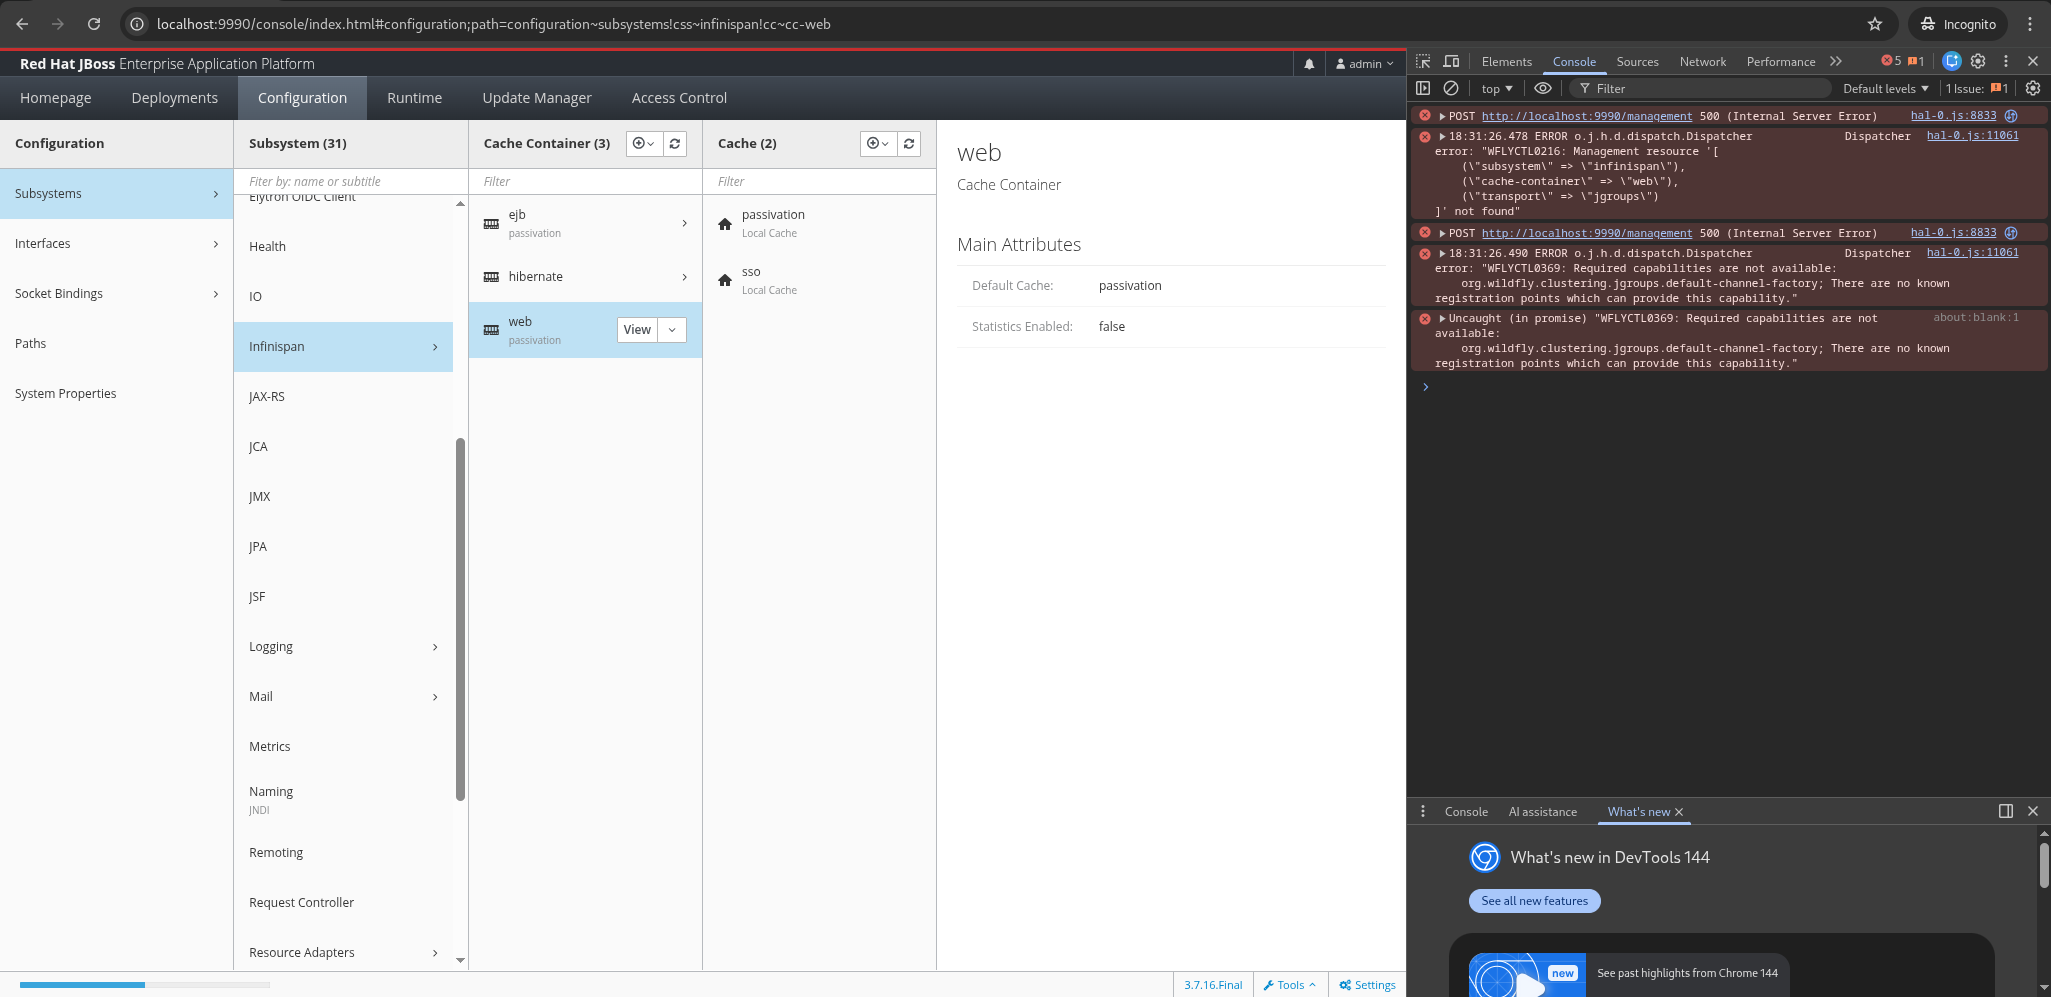Select the Logging subsystem
This screenshot has width=2051, height=997.
tap(343, 647)
